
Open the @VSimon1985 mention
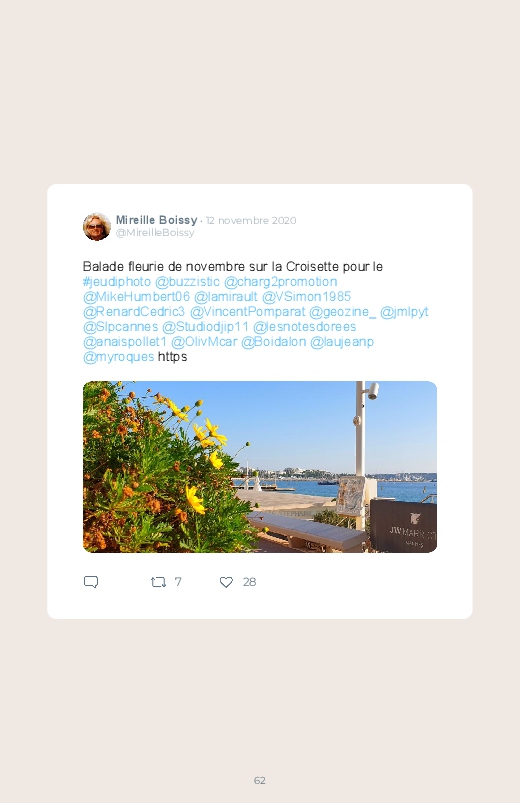[306, 297]
